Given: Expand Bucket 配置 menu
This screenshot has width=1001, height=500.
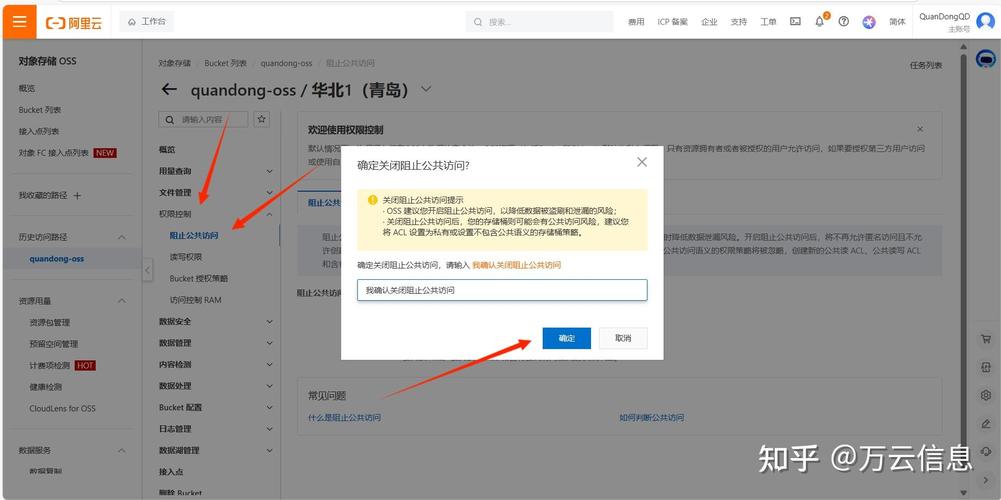Looking at the screenshot, I should click(x=269, y=407).
